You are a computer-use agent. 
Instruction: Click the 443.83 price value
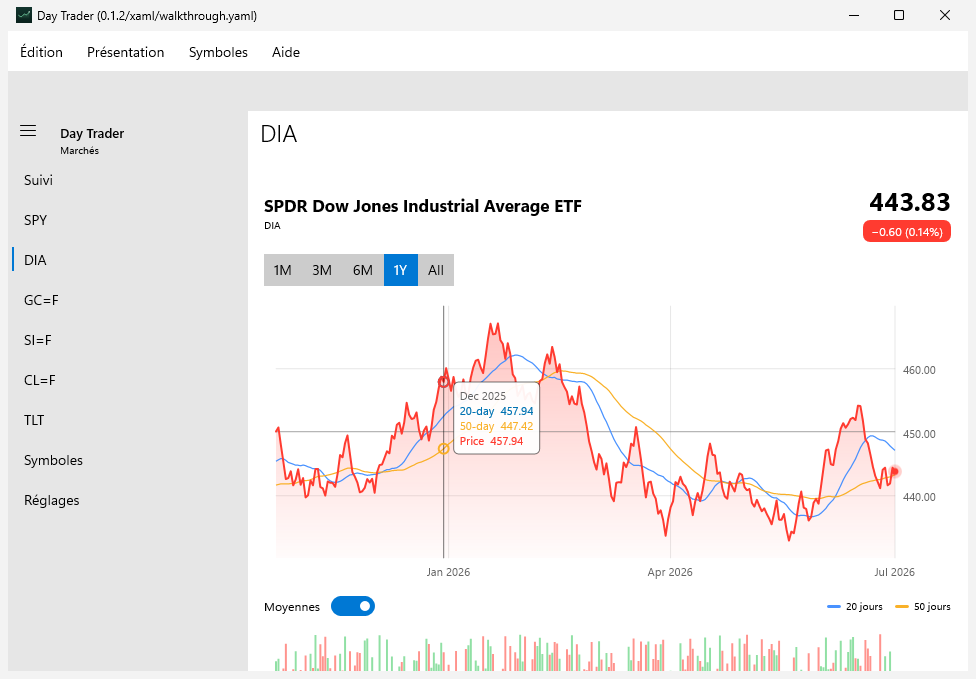pos(909,202)
